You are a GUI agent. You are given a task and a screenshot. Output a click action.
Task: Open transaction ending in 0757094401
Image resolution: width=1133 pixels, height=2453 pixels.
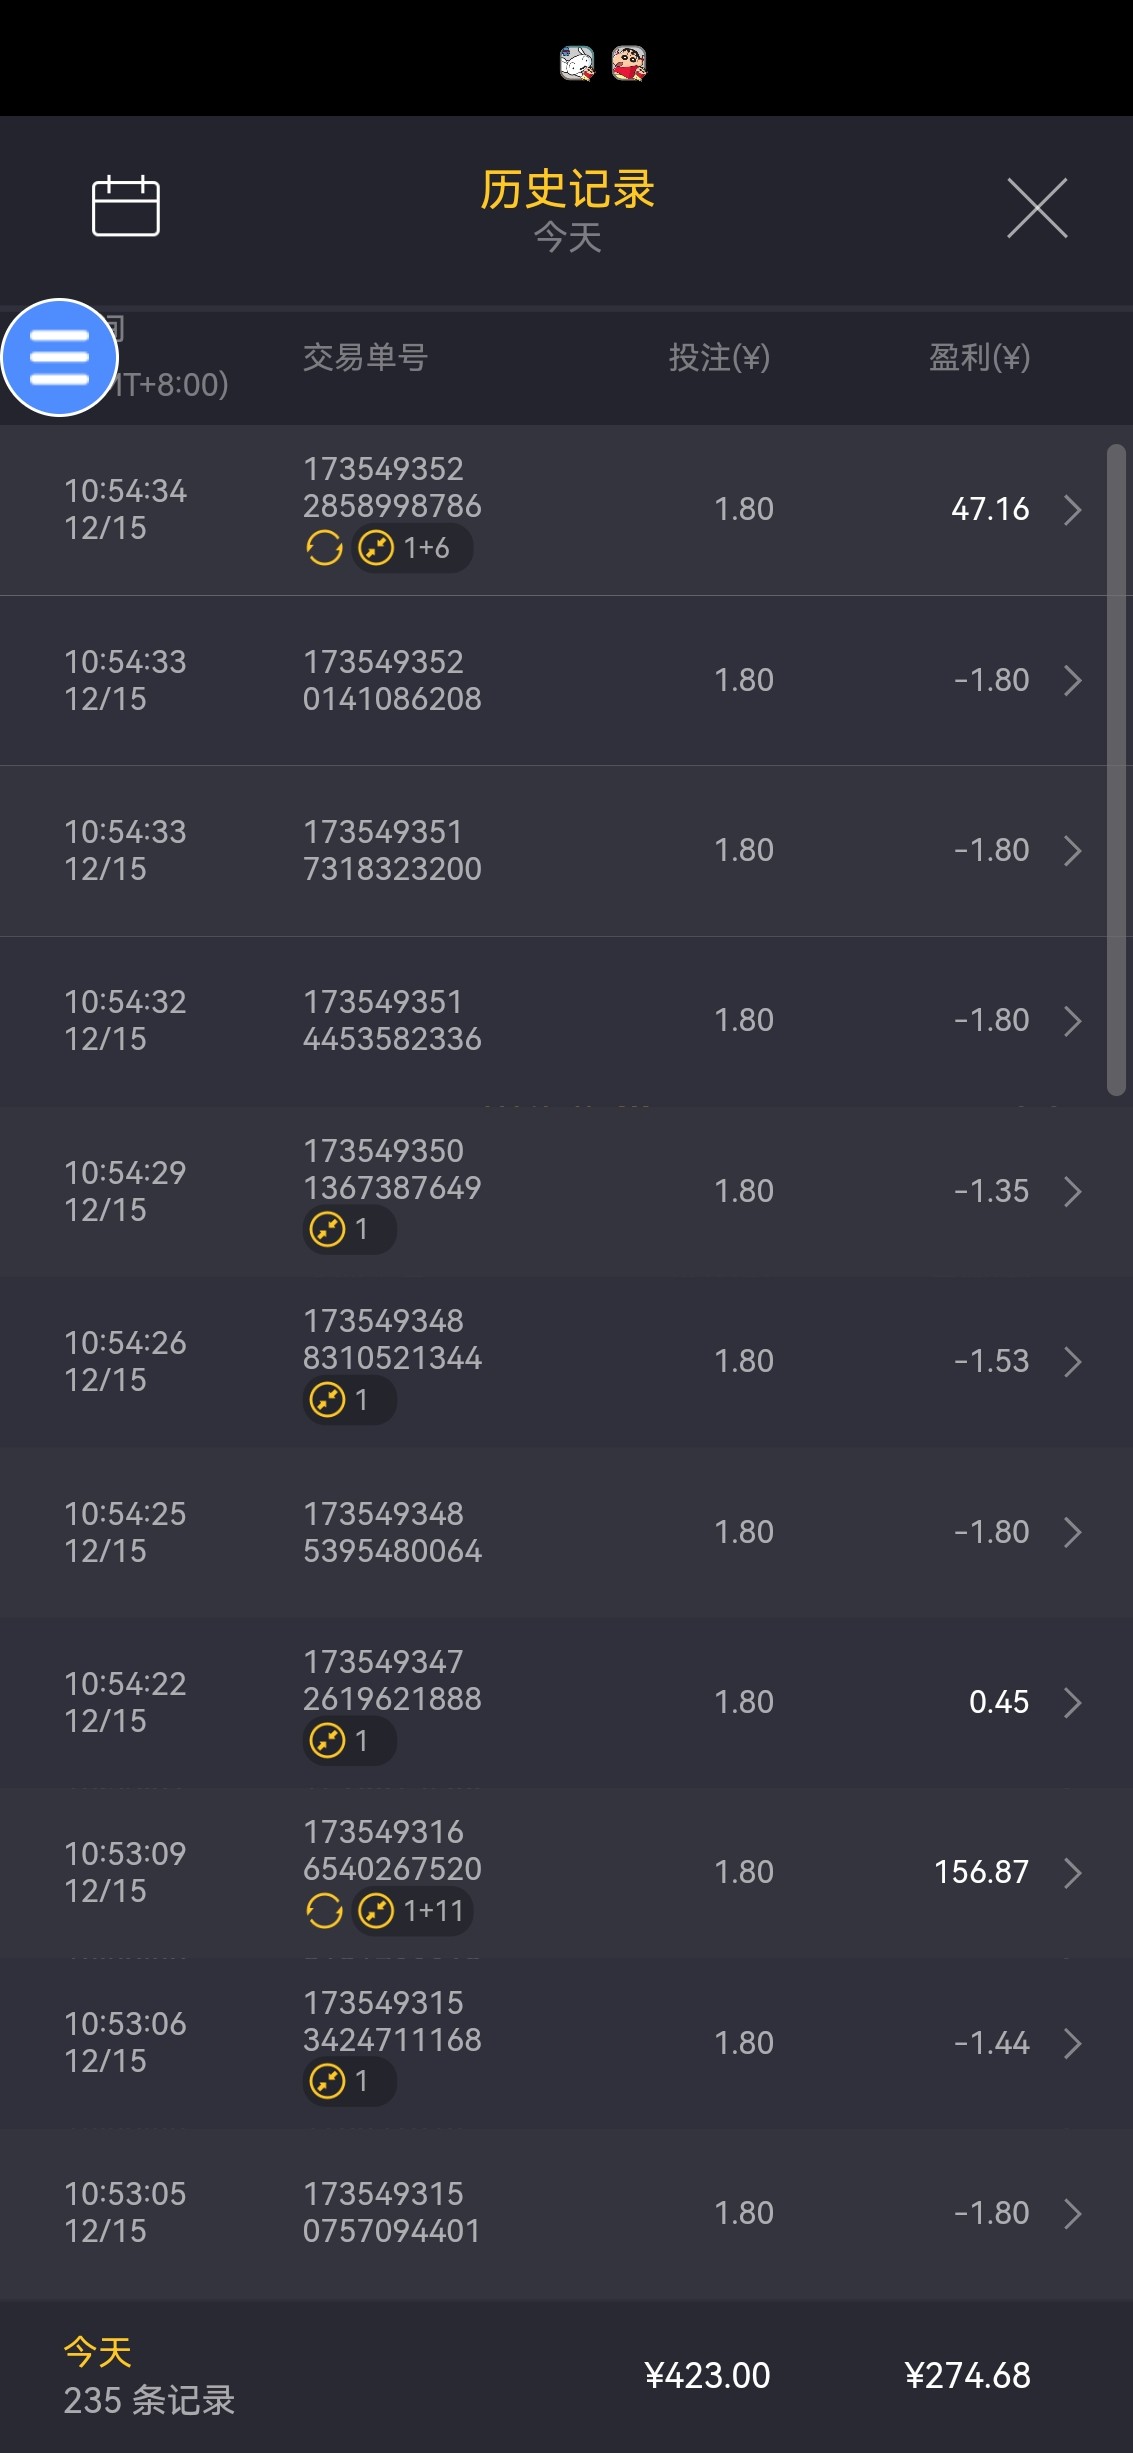(x=392, y=2212)
